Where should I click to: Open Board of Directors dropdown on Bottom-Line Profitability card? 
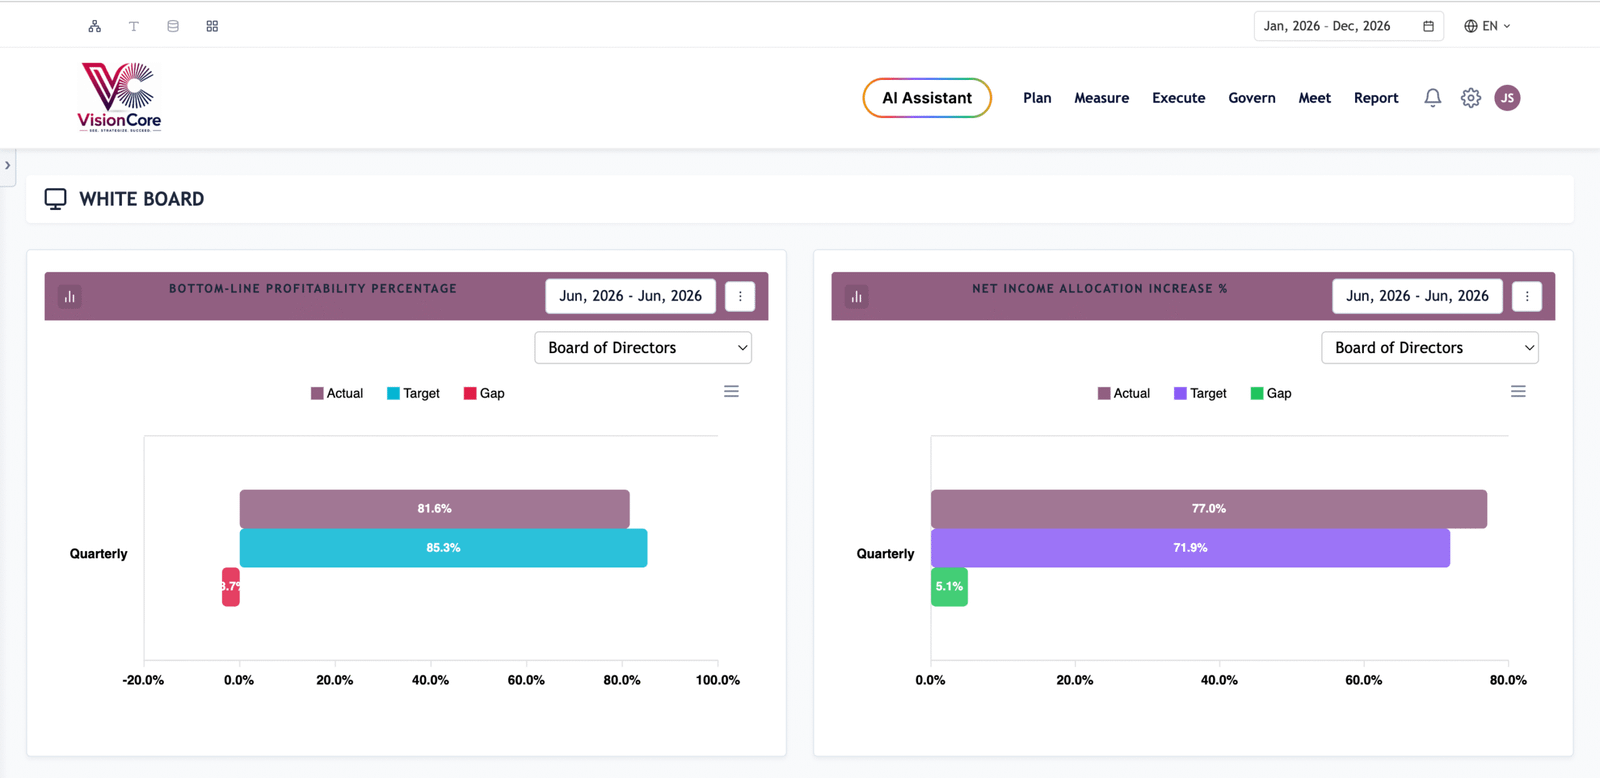click(x=643, y=348)
